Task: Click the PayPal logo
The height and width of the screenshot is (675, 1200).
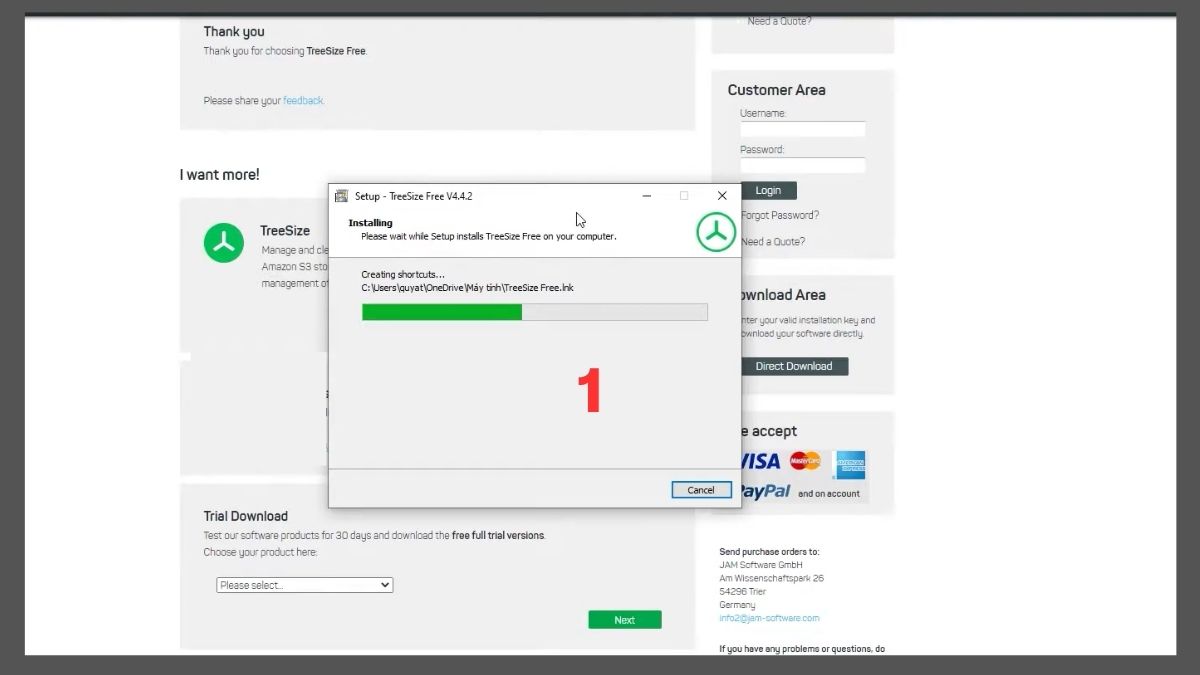Action: tap(766, 491)
